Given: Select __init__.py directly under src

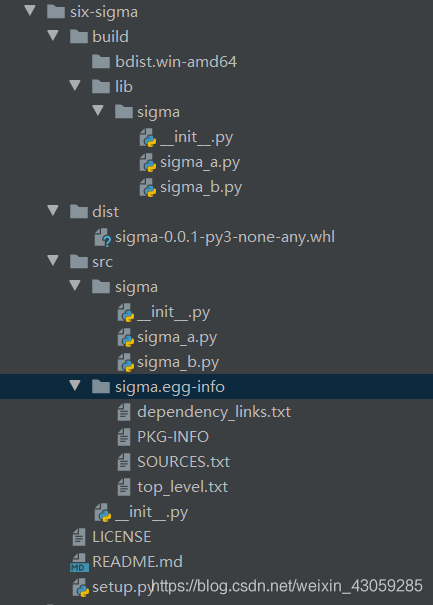Looking at the screenshot, I should (151, 512).
